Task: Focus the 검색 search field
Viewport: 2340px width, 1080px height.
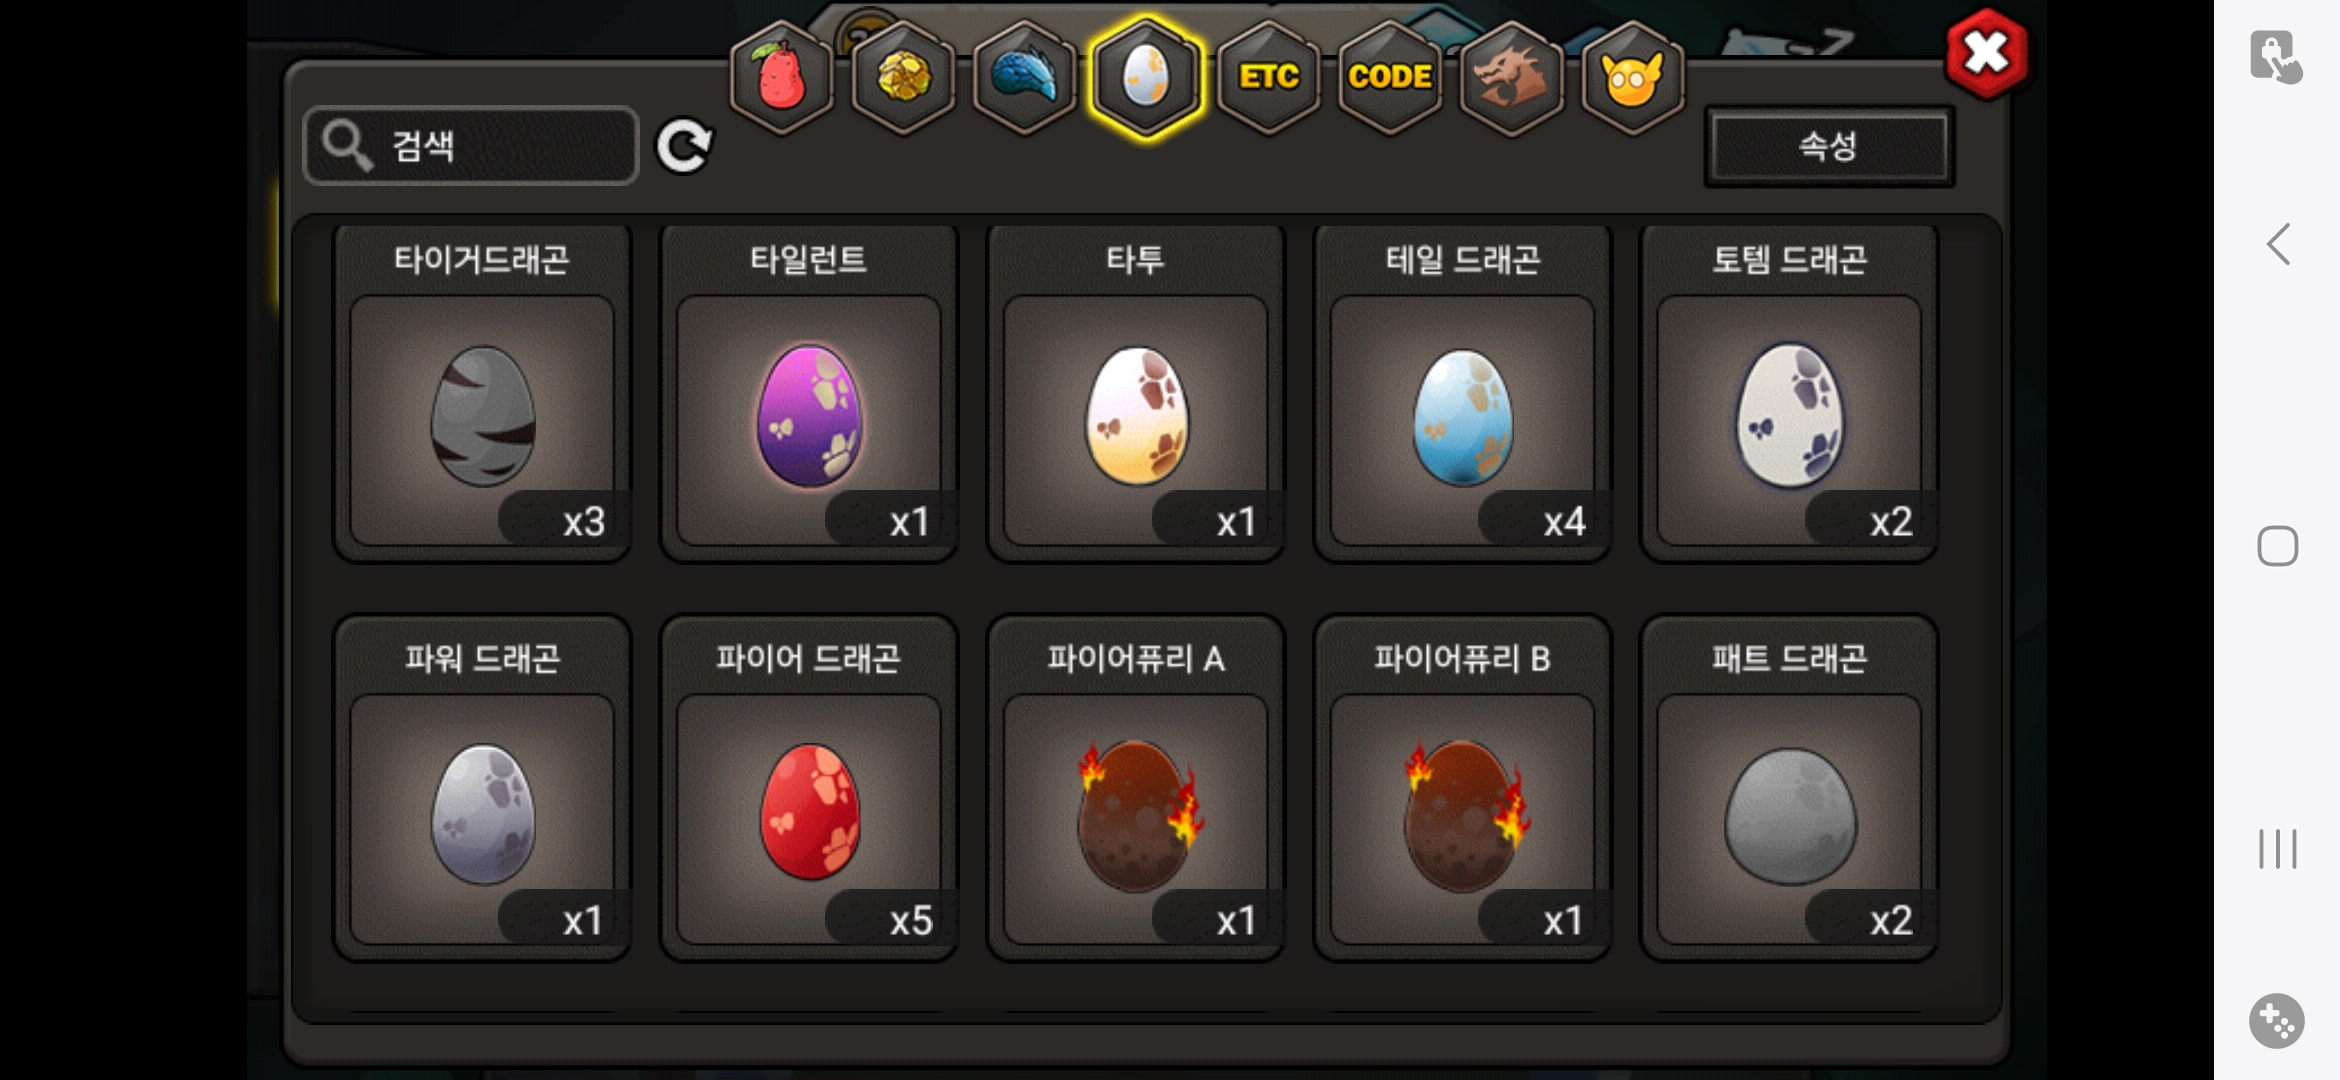Action: pyautogui.click(x=471, y=146)
